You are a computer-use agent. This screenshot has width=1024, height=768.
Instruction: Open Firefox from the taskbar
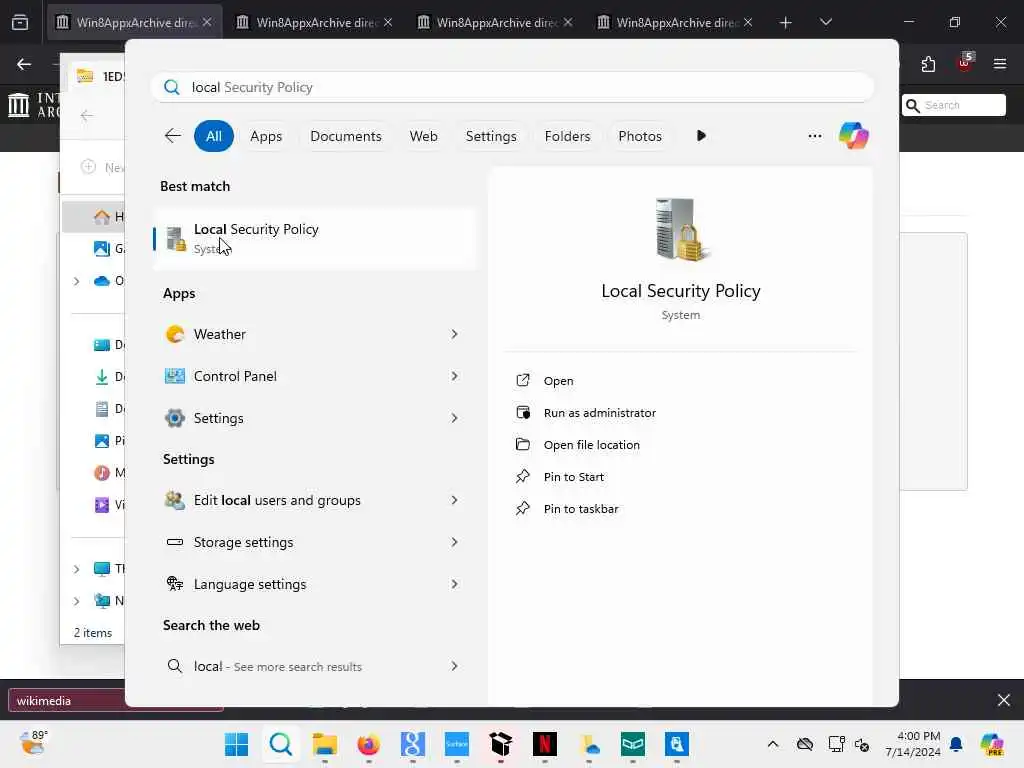pos(368,744)
